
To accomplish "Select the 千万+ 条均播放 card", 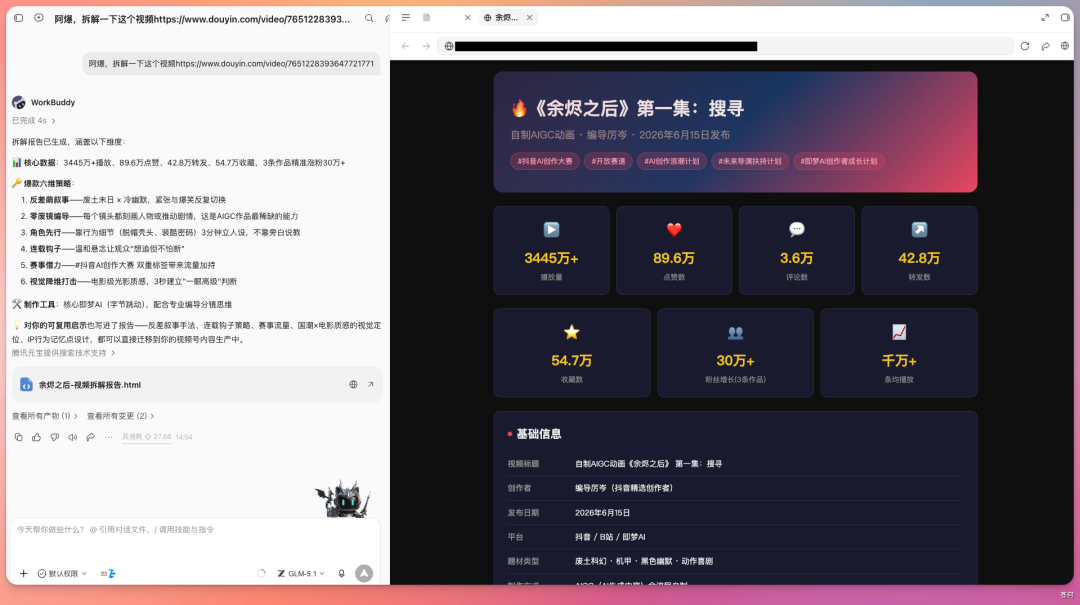I will coord(899,353).
